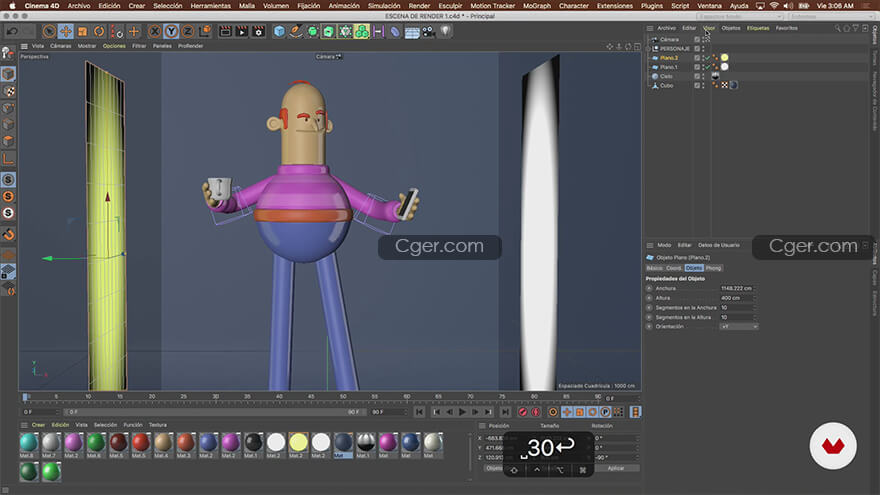
Task: Open the macOS Apple menu
Action: 12,6
